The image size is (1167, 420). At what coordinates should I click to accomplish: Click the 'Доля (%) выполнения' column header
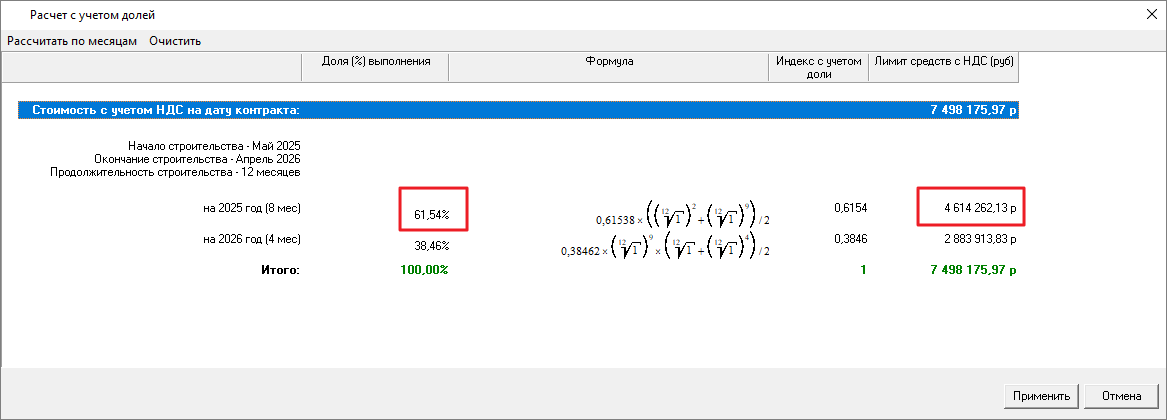coord(375,62)
